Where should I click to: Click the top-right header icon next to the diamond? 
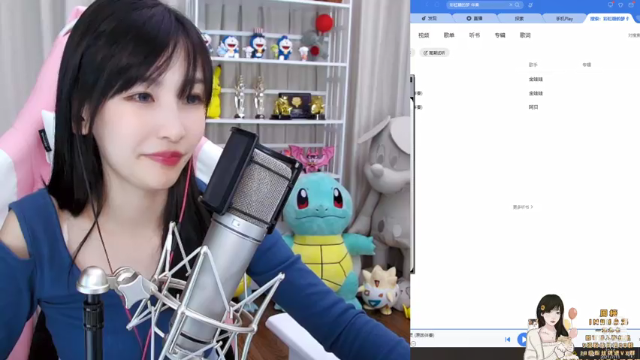click(x=631, y=4)
